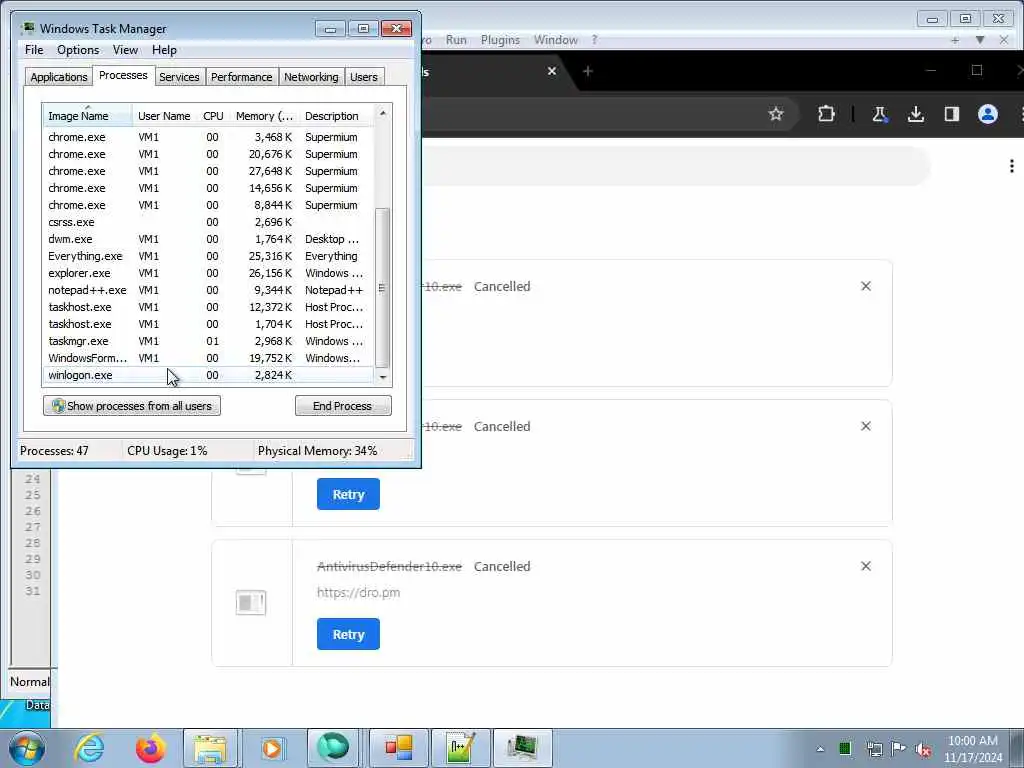Switch to Notepad++ taskbar button
Screen dimensions: 1024x768
point(460,748)
